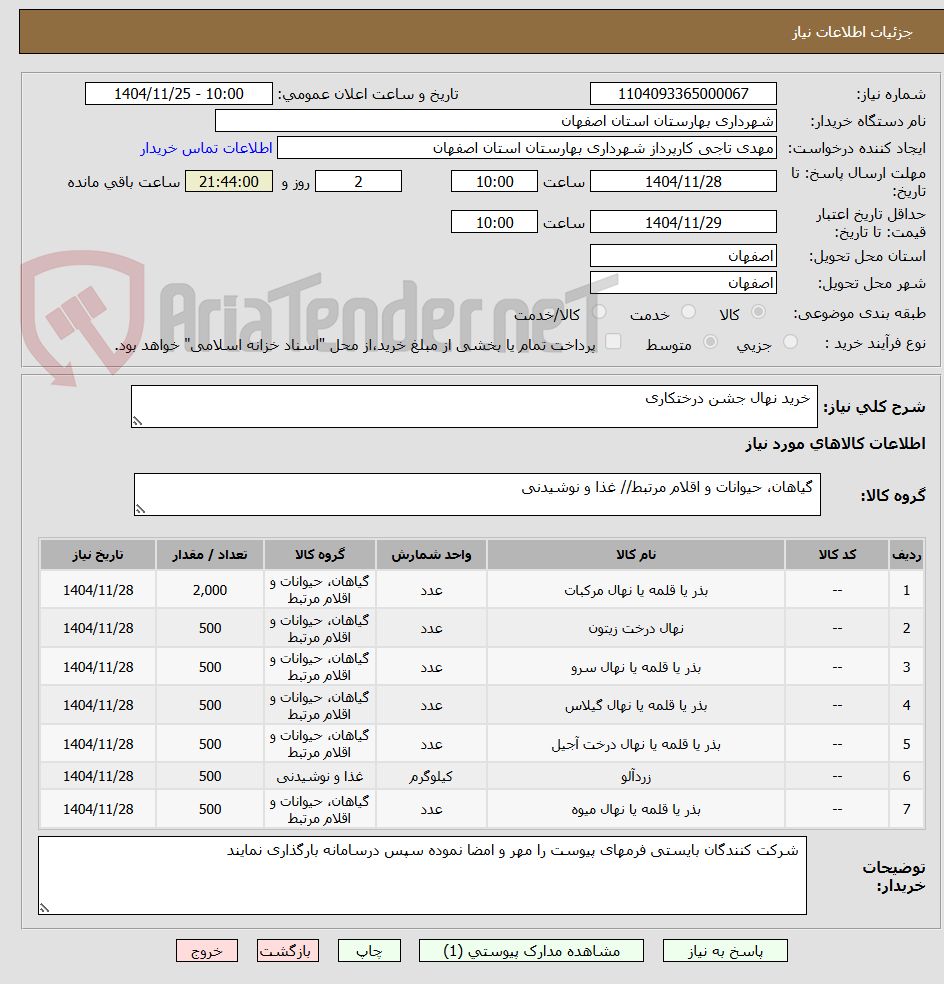Image resolution: width=944 pixels, height=984 pixels.
Task: Click the response deadline date 1404/11/28 field
Action: (x=683, y=181)
